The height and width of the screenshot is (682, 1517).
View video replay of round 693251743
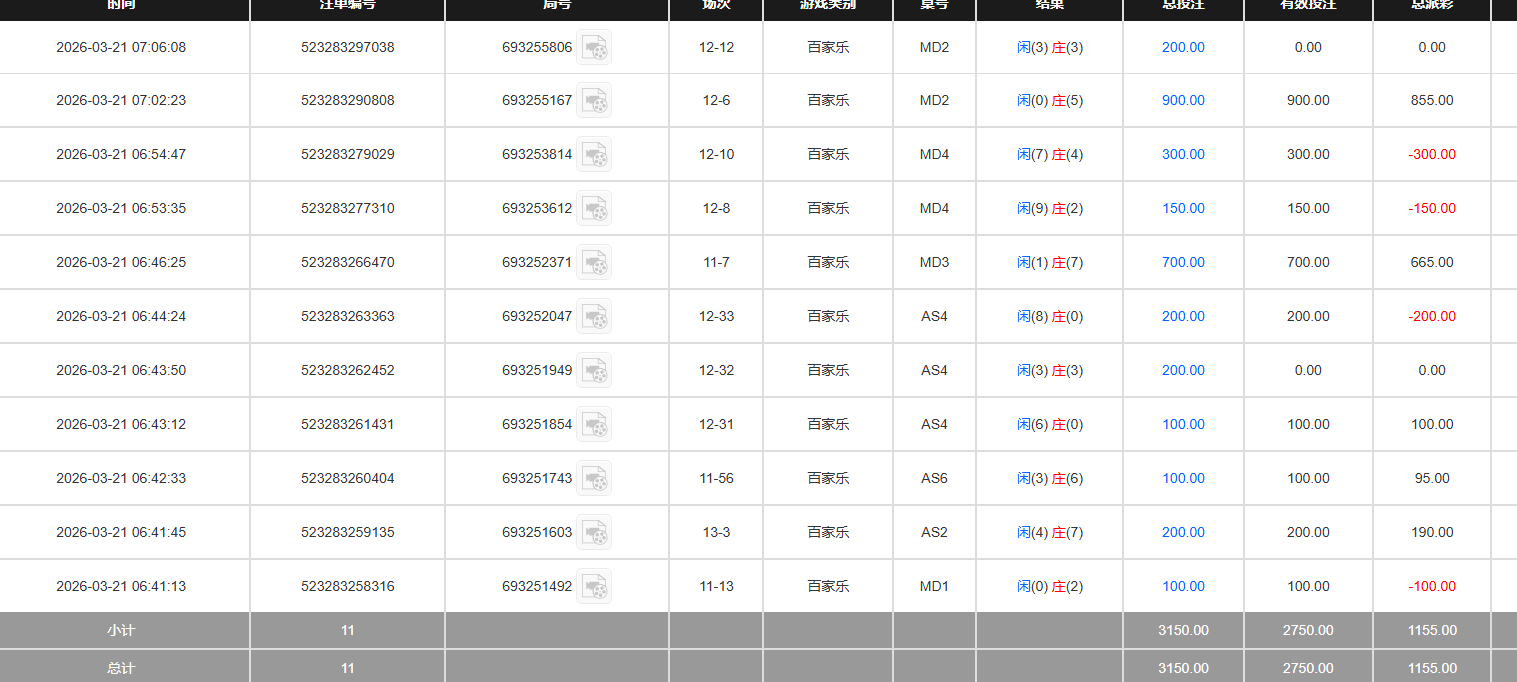594,479
